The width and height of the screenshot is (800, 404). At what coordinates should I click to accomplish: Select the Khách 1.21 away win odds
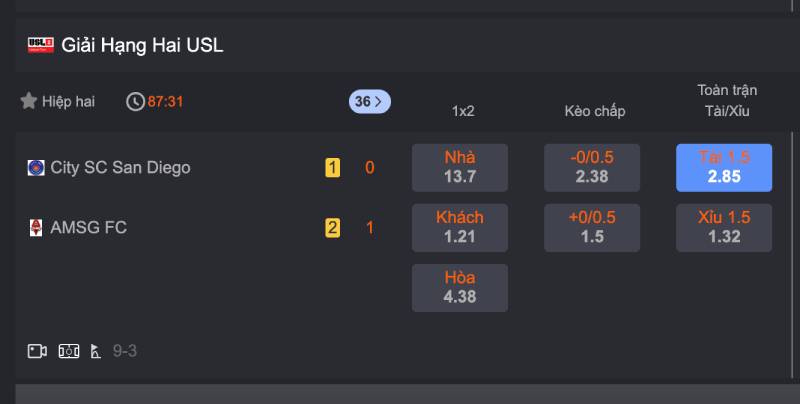(460, 227)
